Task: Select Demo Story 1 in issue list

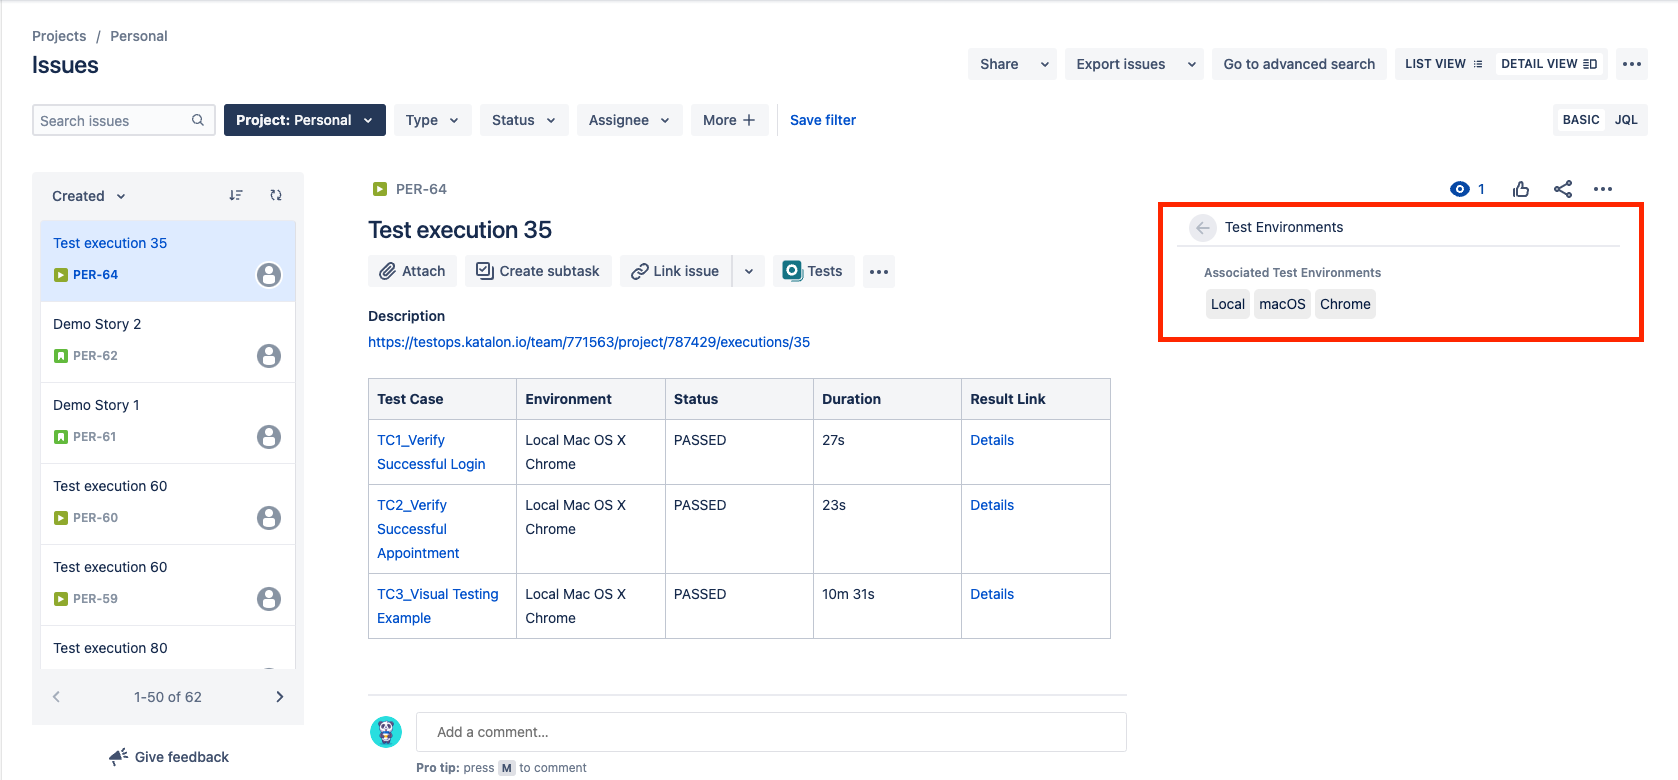Action: pyautogui.click(x=168, y=423)
